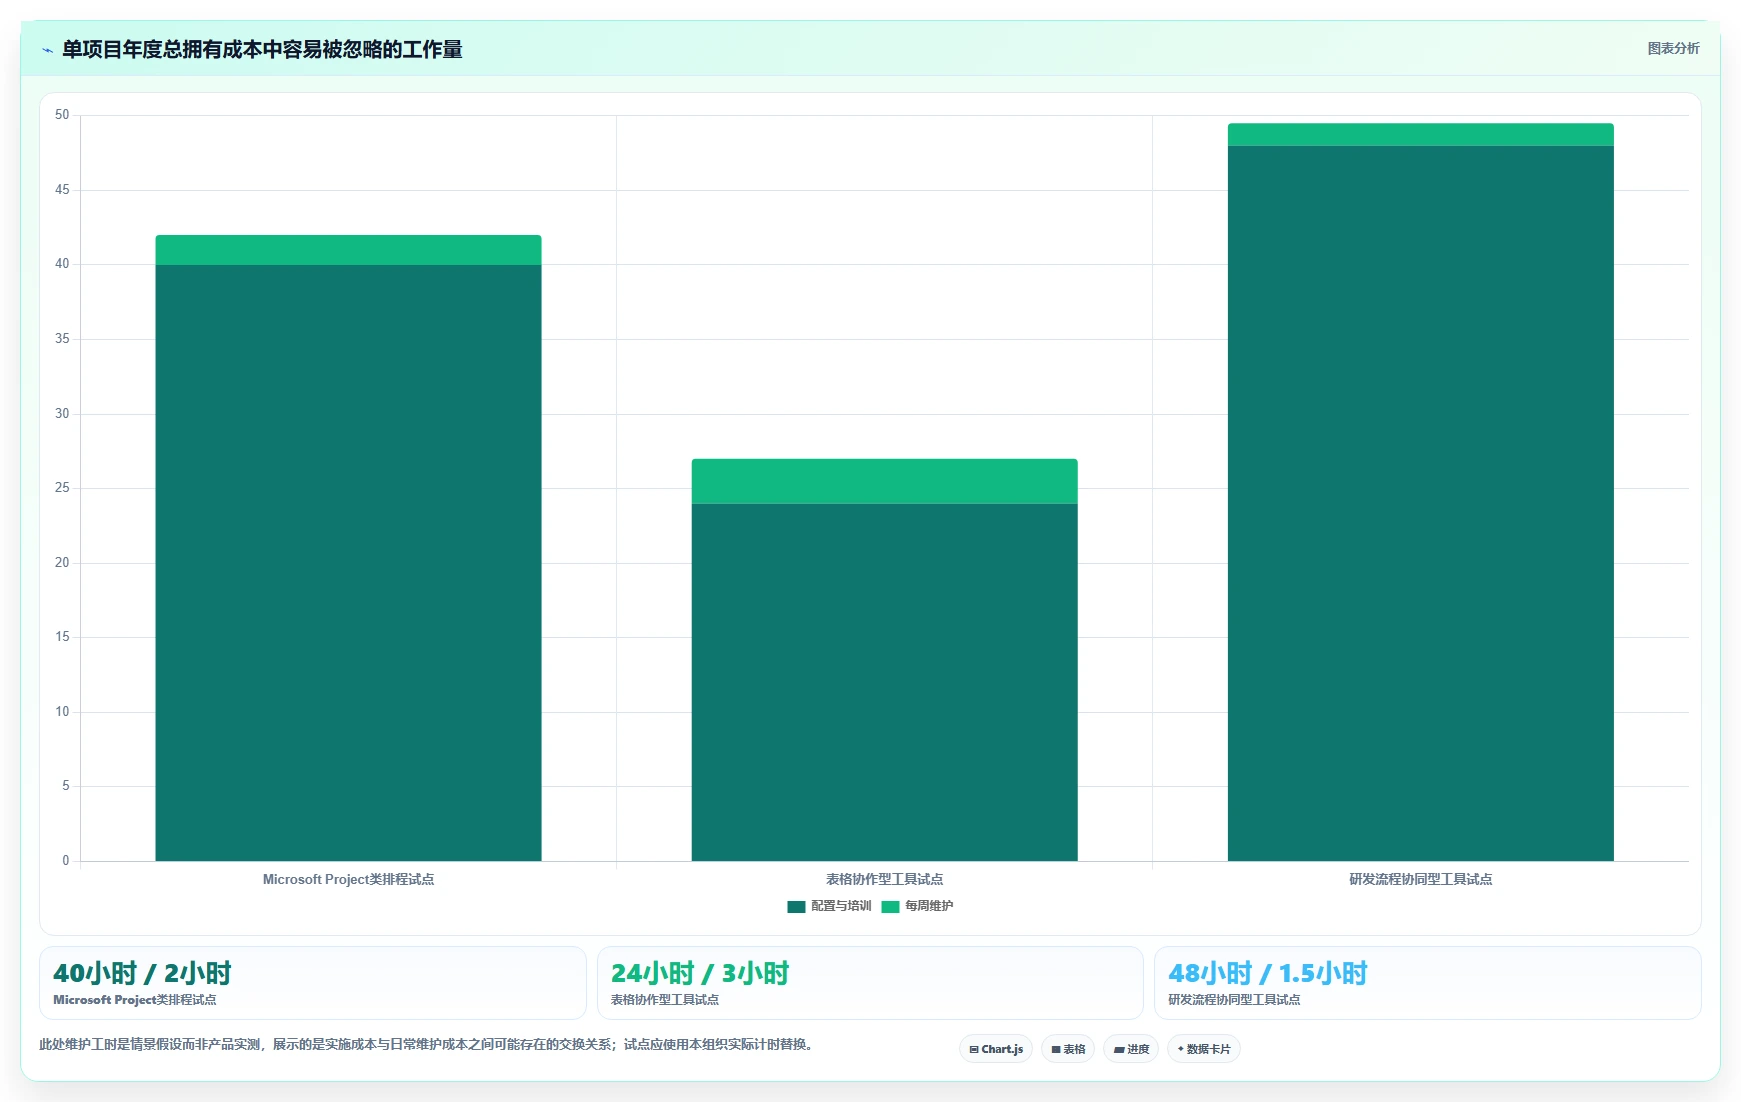Click the 数据卡片 tag
Image resolution: width=1741 pixels, height=1102 pixels.
pos(1204,1049)
